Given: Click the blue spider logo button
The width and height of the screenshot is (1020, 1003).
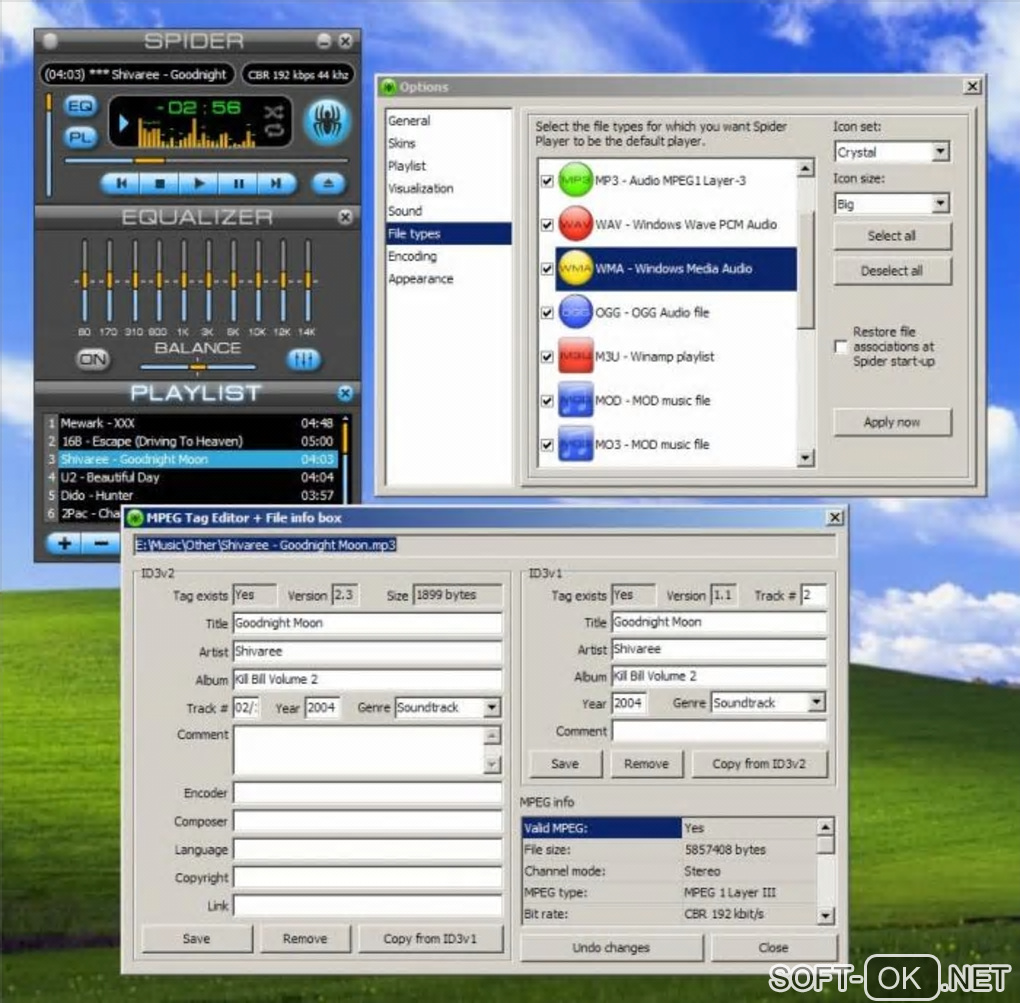Looking at the screenshot, I should 328,121.
